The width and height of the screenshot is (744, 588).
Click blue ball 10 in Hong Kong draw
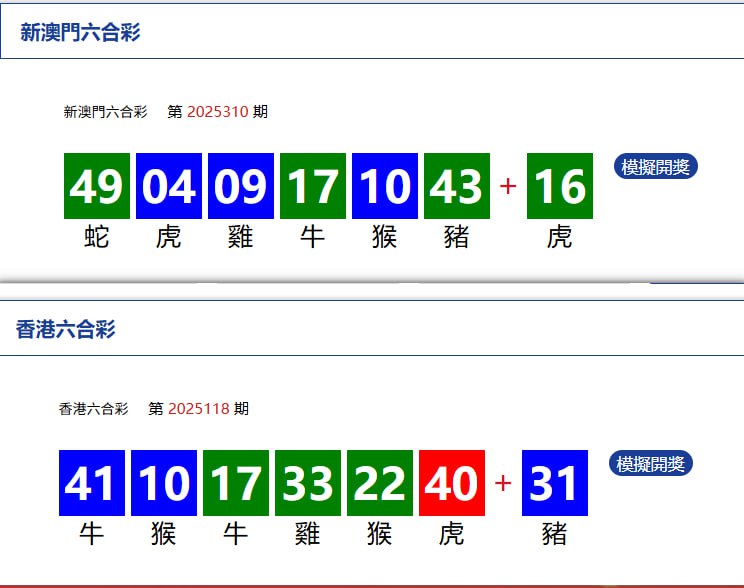(x=164, y=483)
